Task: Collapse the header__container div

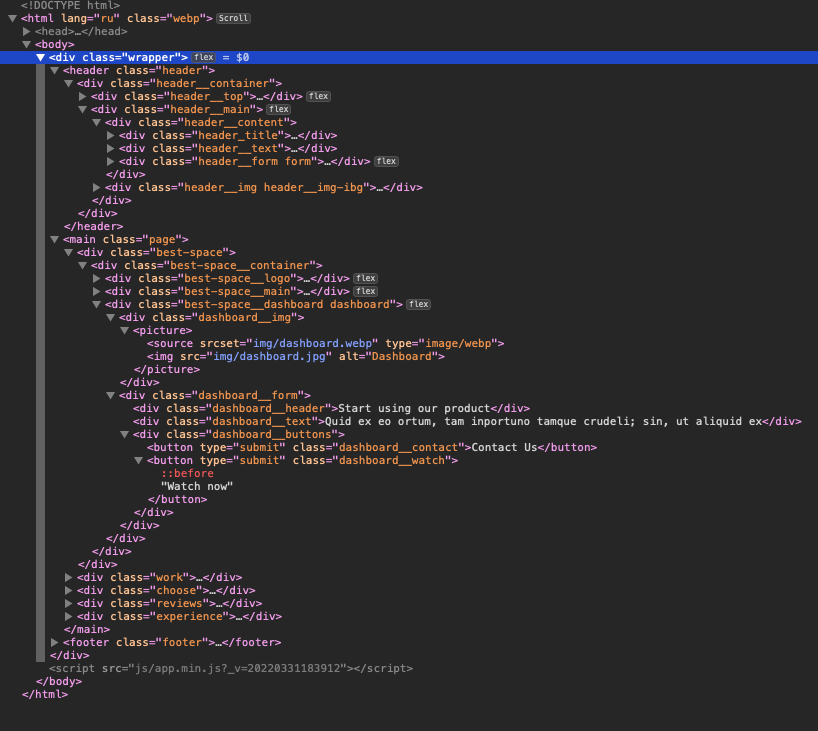Action: [68, 83]
